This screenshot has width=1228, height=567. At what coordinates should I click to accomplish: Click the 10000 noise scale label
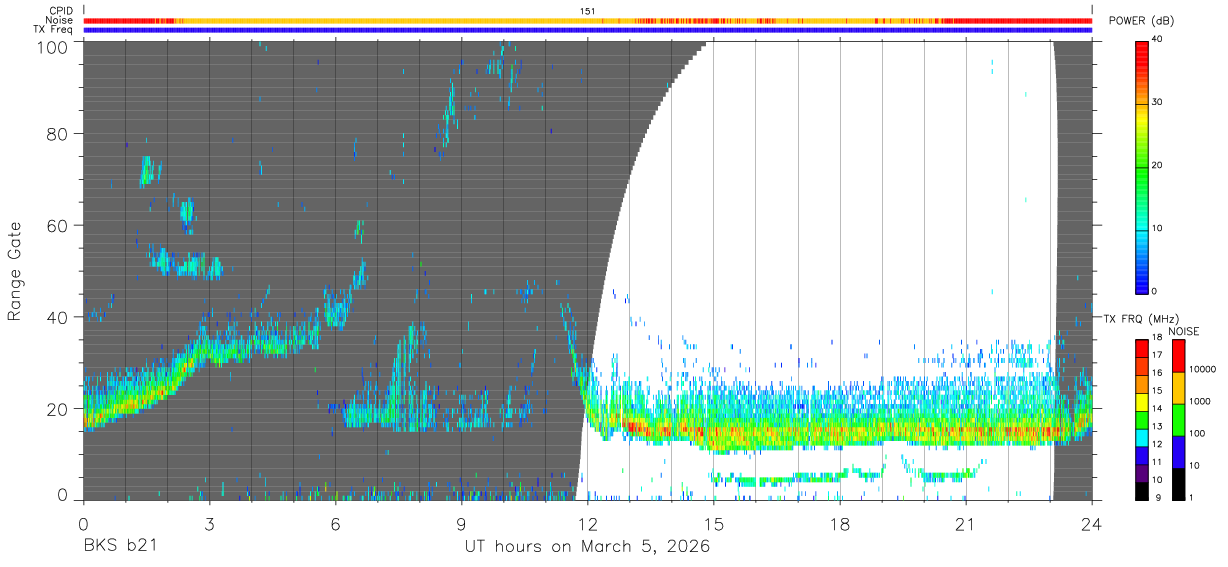pyautogui.click(x=1201, y=369)
